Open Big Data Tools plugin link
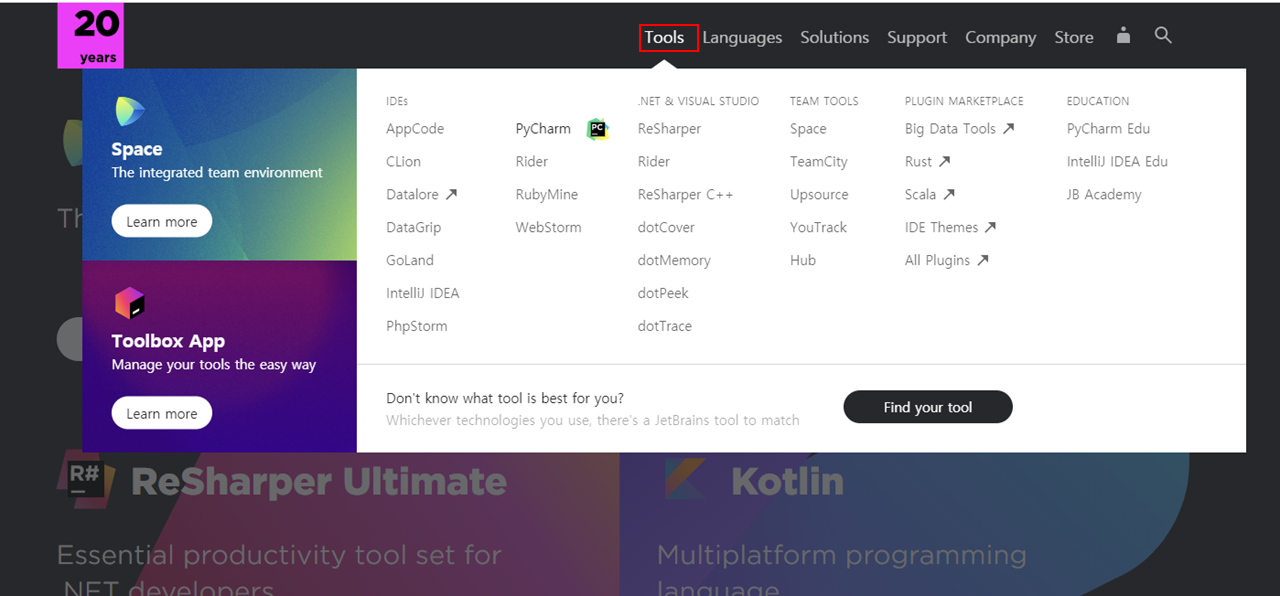Viewport: 1280px width, 596px height. point(959,129)
